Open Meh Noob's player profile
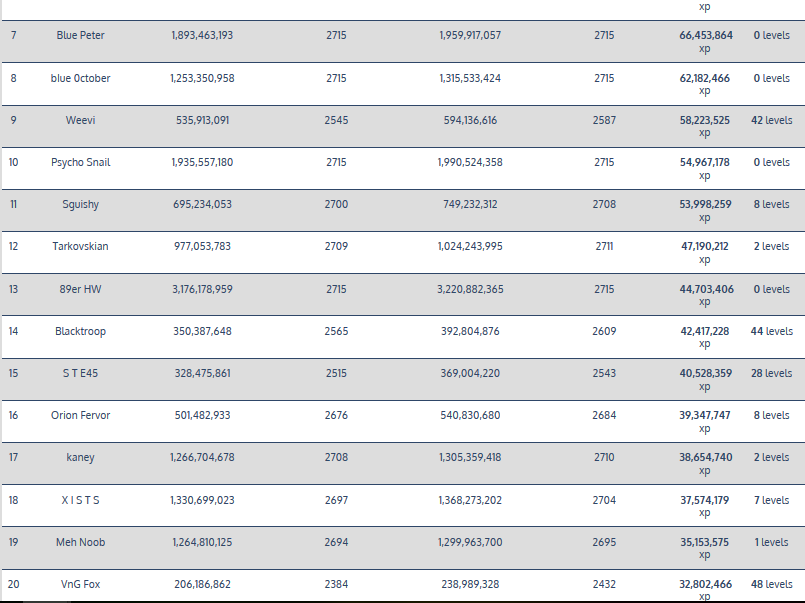The height and width of the screenshot is (603, 805). [80, 542]
